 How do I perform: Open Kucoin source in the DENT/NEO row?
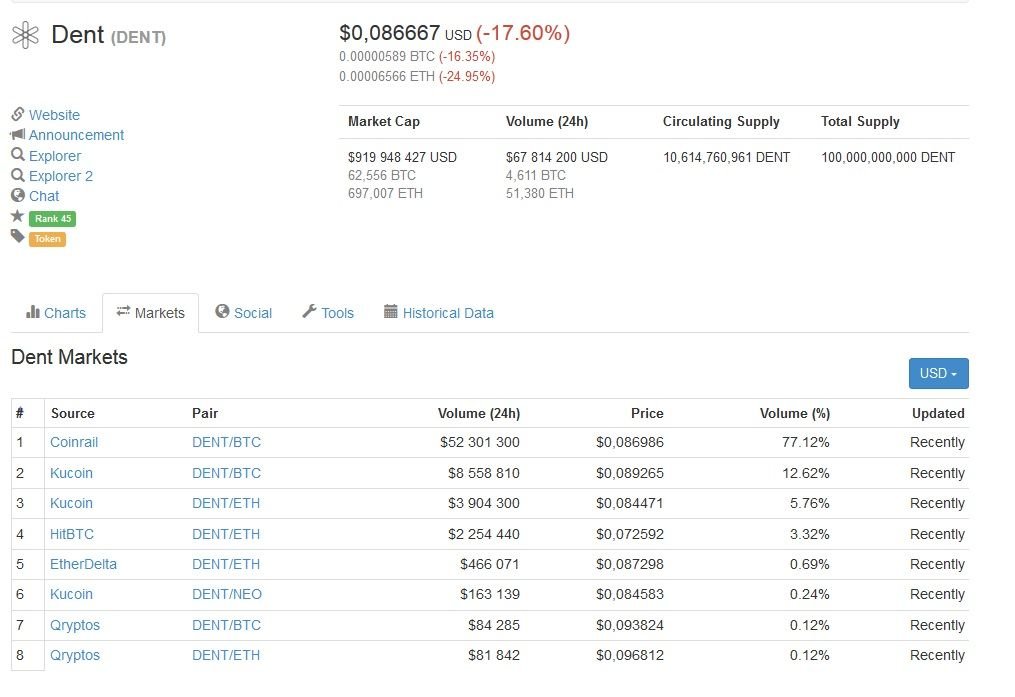pos(71,594)
